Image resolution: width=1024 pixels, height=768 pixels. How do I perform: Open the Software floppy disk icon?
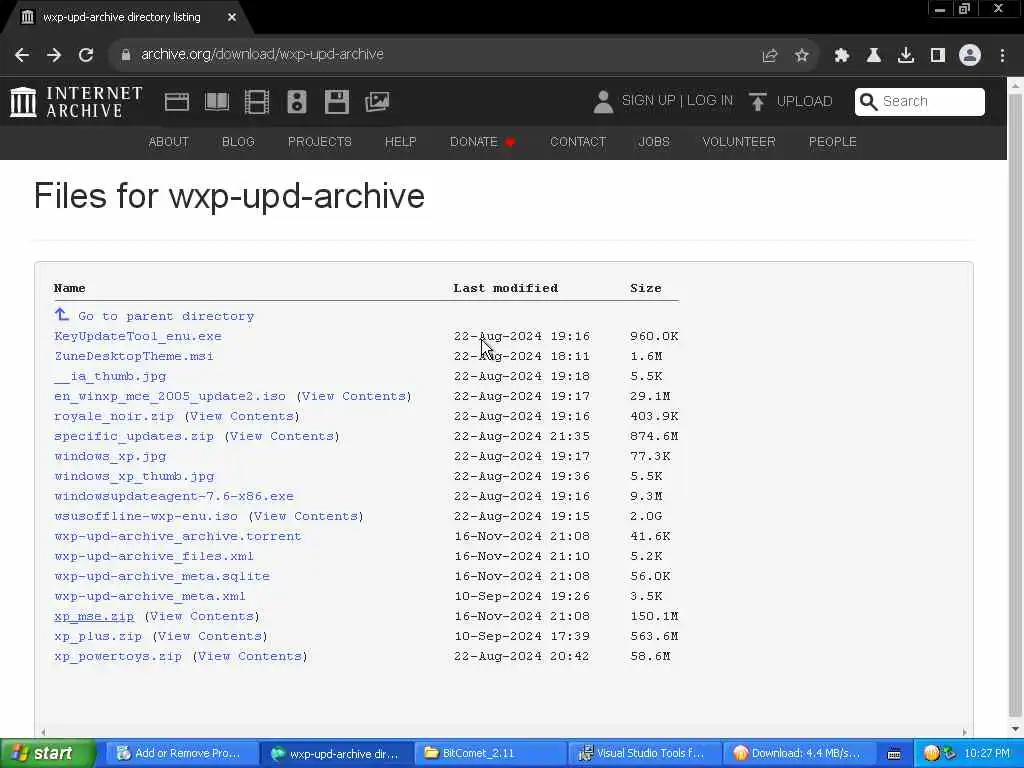click(x=337, y=102)
